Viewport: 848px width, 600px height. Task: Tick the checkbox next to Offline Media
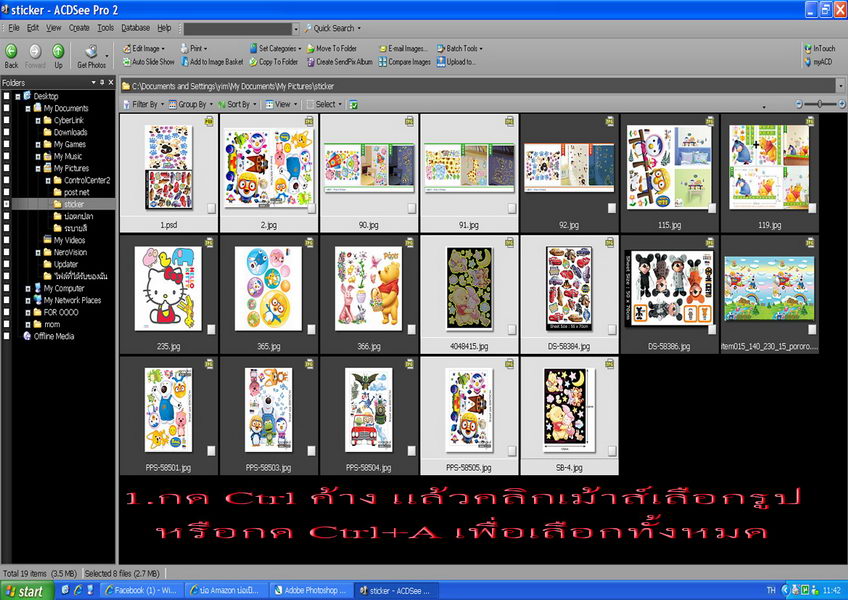tap(6, 336)
